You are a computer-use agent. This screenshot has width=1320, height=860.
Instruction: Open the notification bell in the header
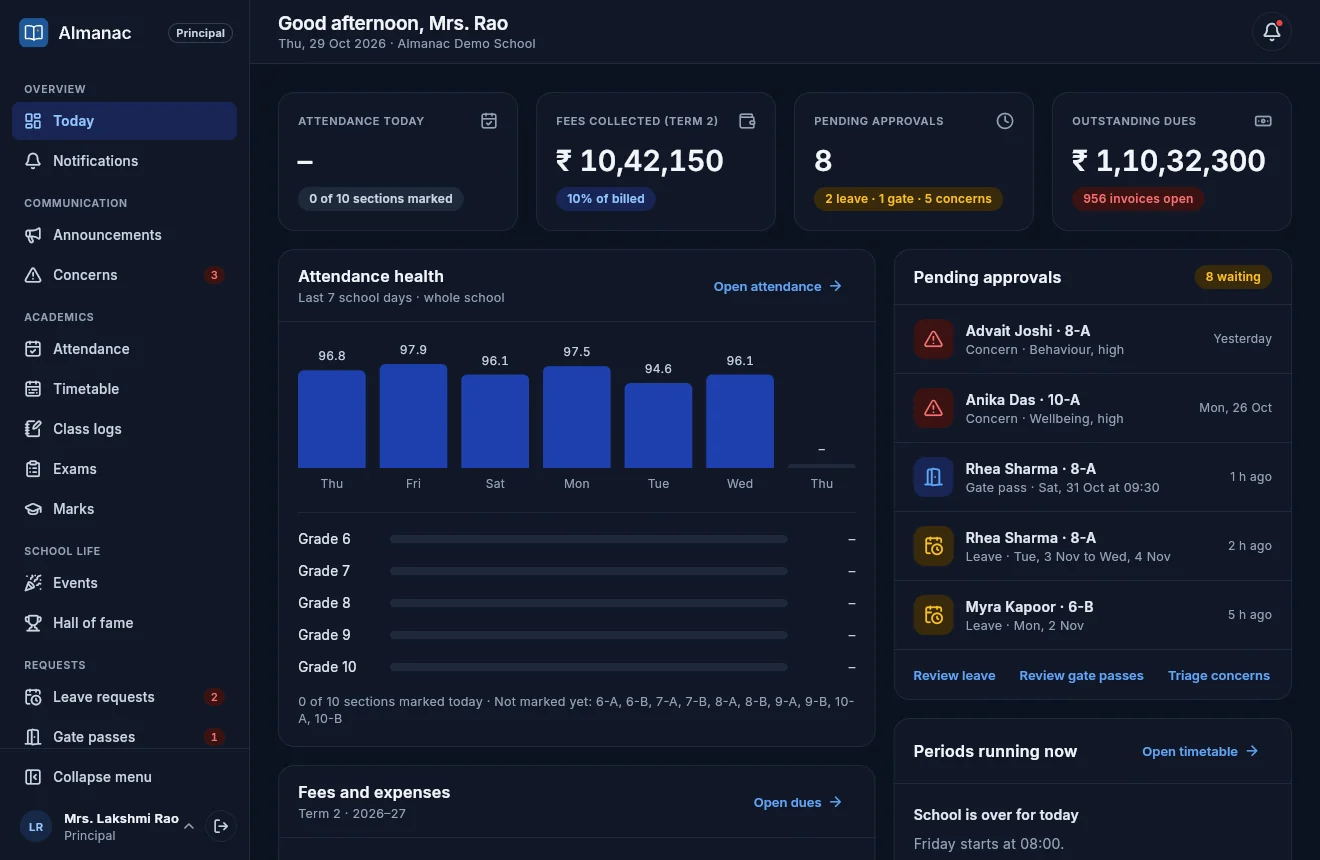1272,31
